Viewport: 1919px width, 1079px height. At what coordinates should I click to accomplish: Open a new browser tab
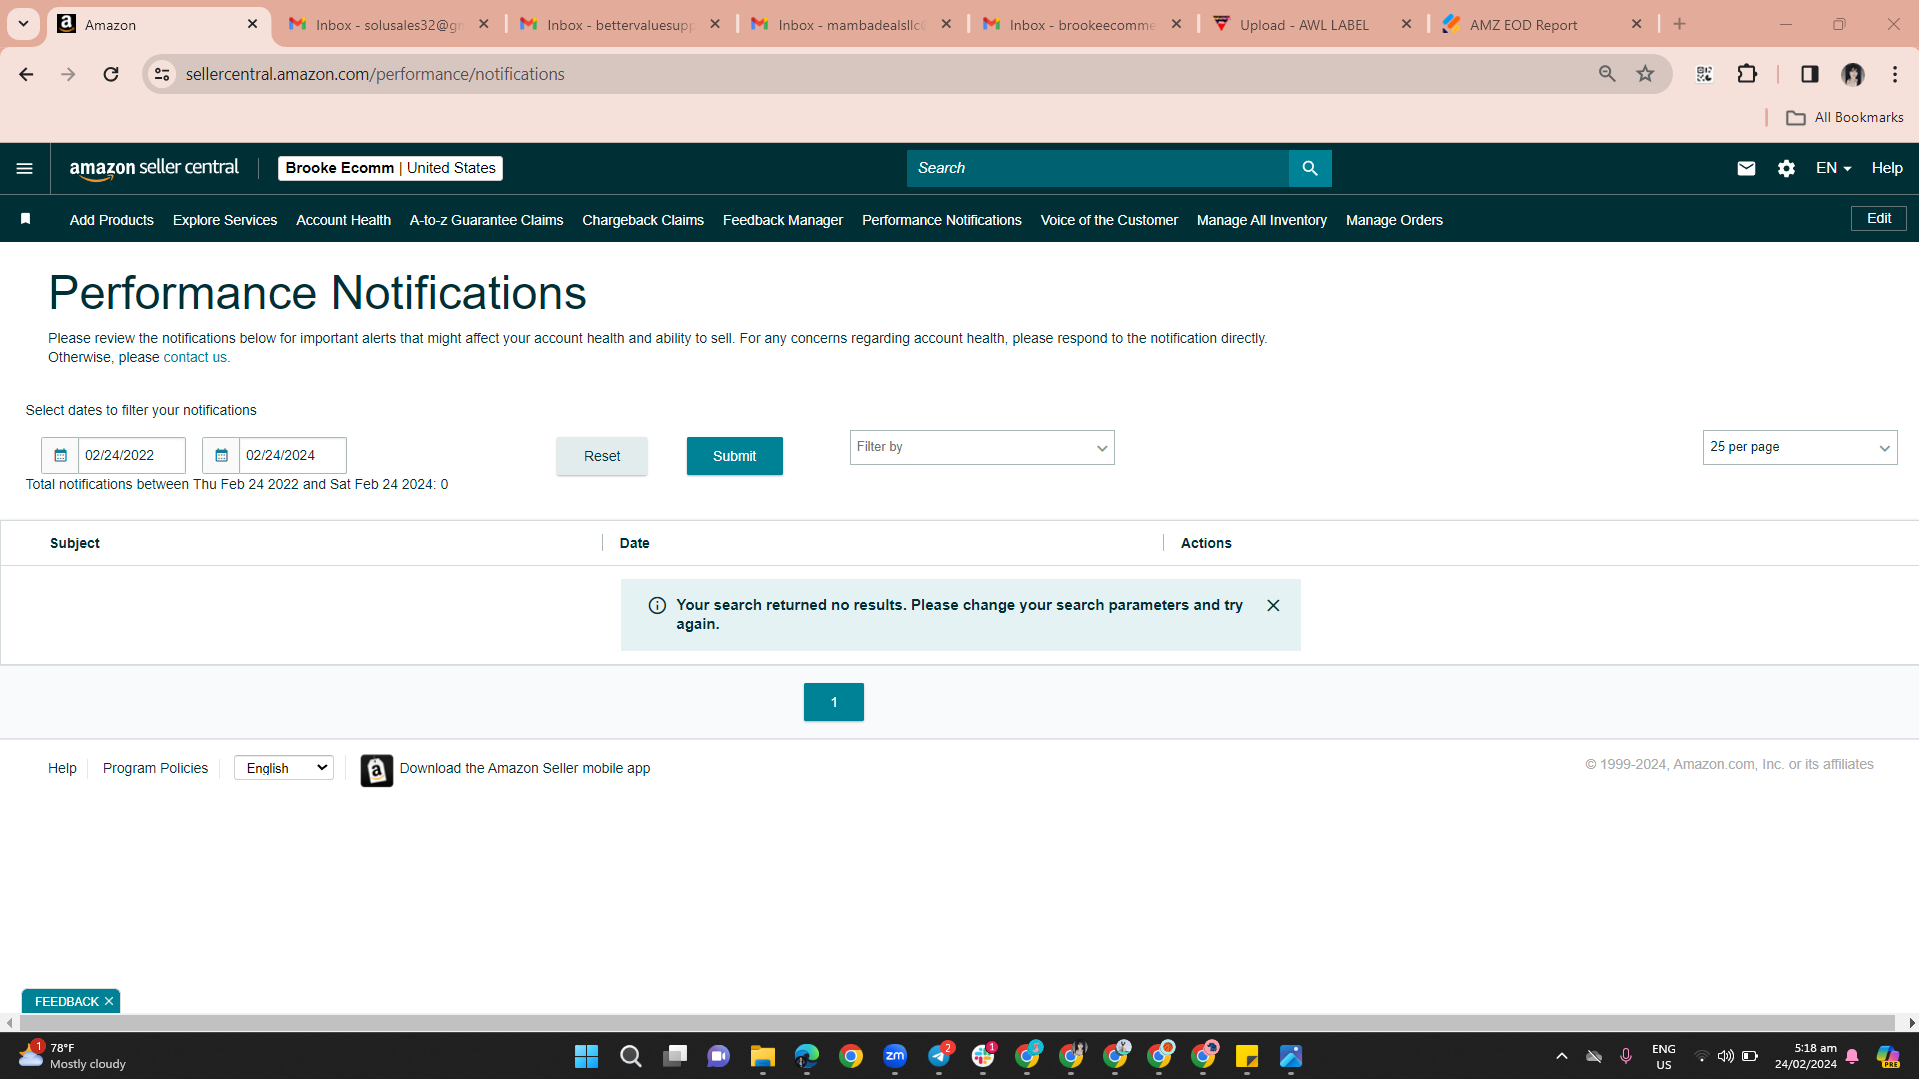point(1680,24)
